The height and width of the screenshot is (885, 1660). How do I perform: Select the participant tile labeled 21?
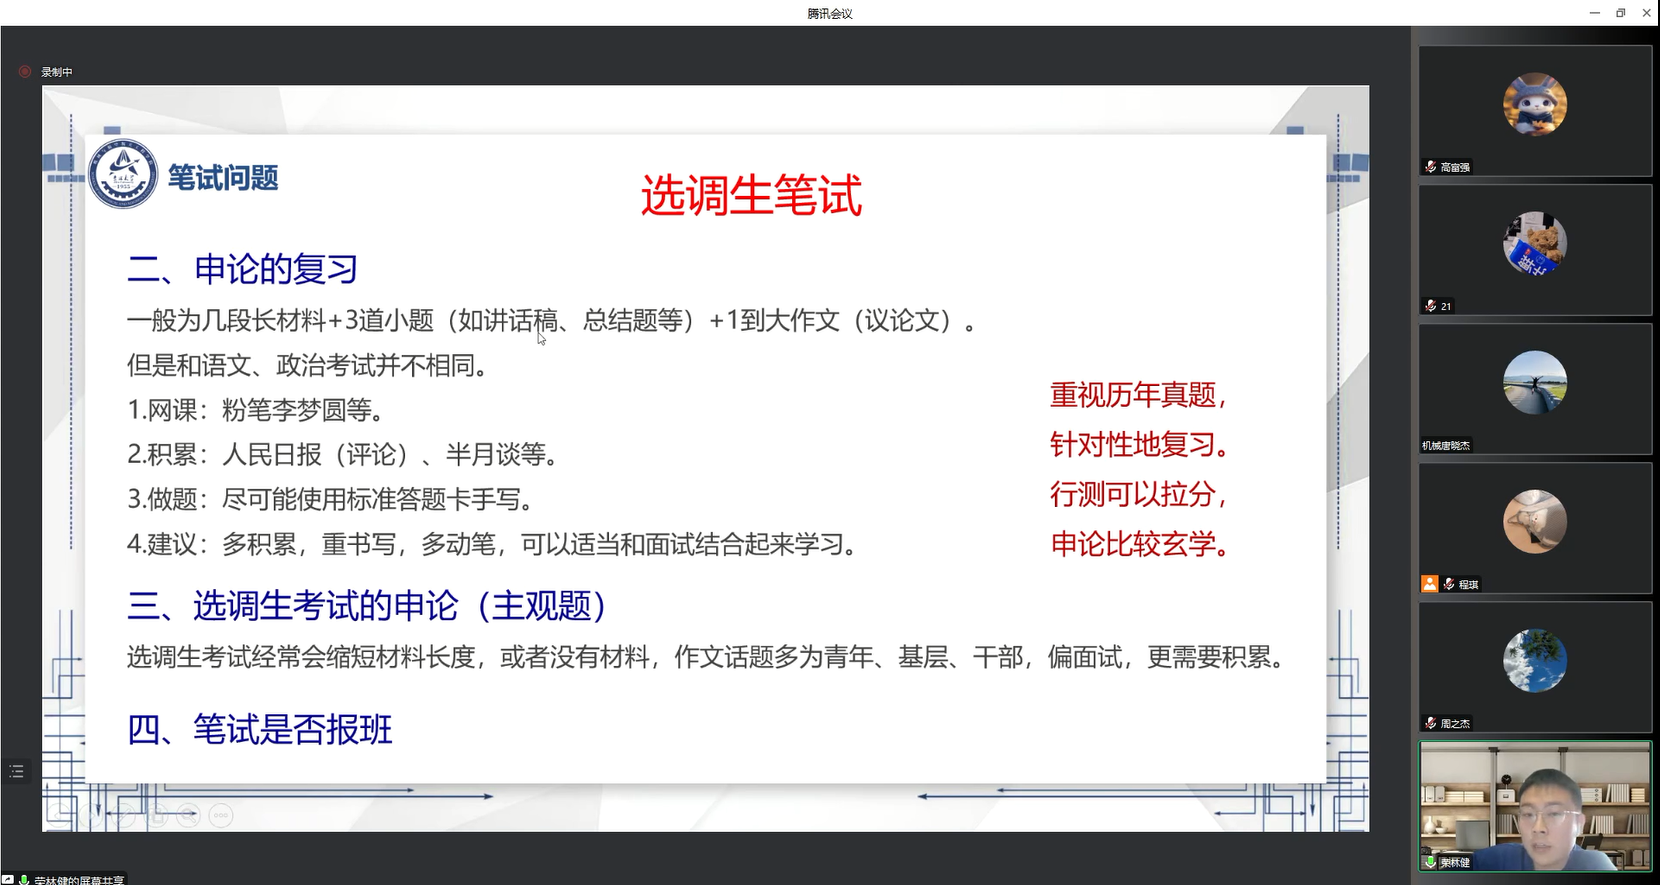pos(1535,250)
